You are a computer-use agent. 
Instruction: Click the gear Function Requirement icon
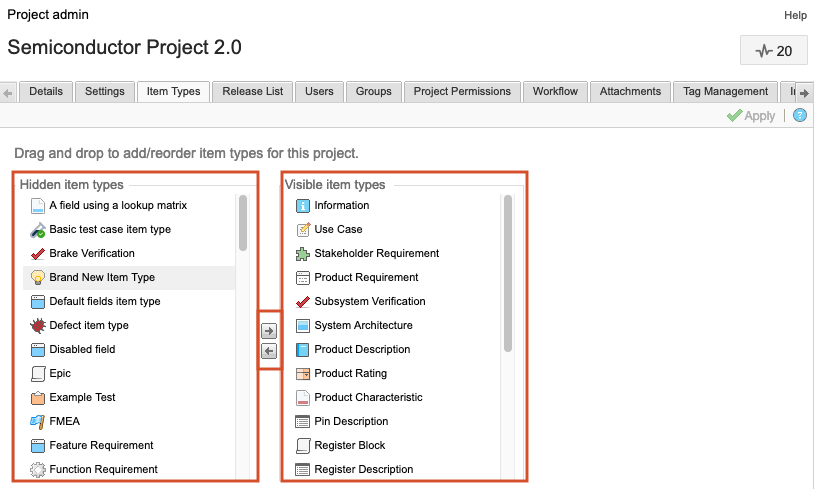point(38,469)
